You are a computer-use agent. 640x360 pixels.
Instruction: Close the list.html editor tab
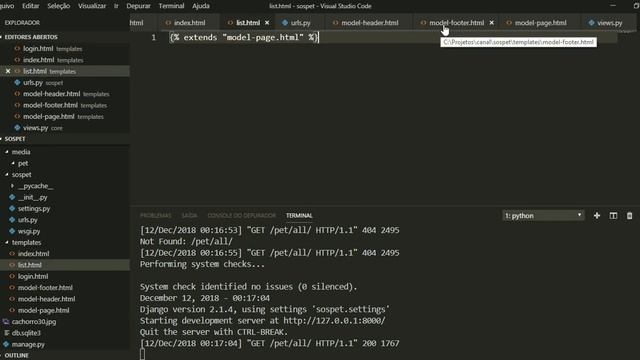(x=267, y=23)
